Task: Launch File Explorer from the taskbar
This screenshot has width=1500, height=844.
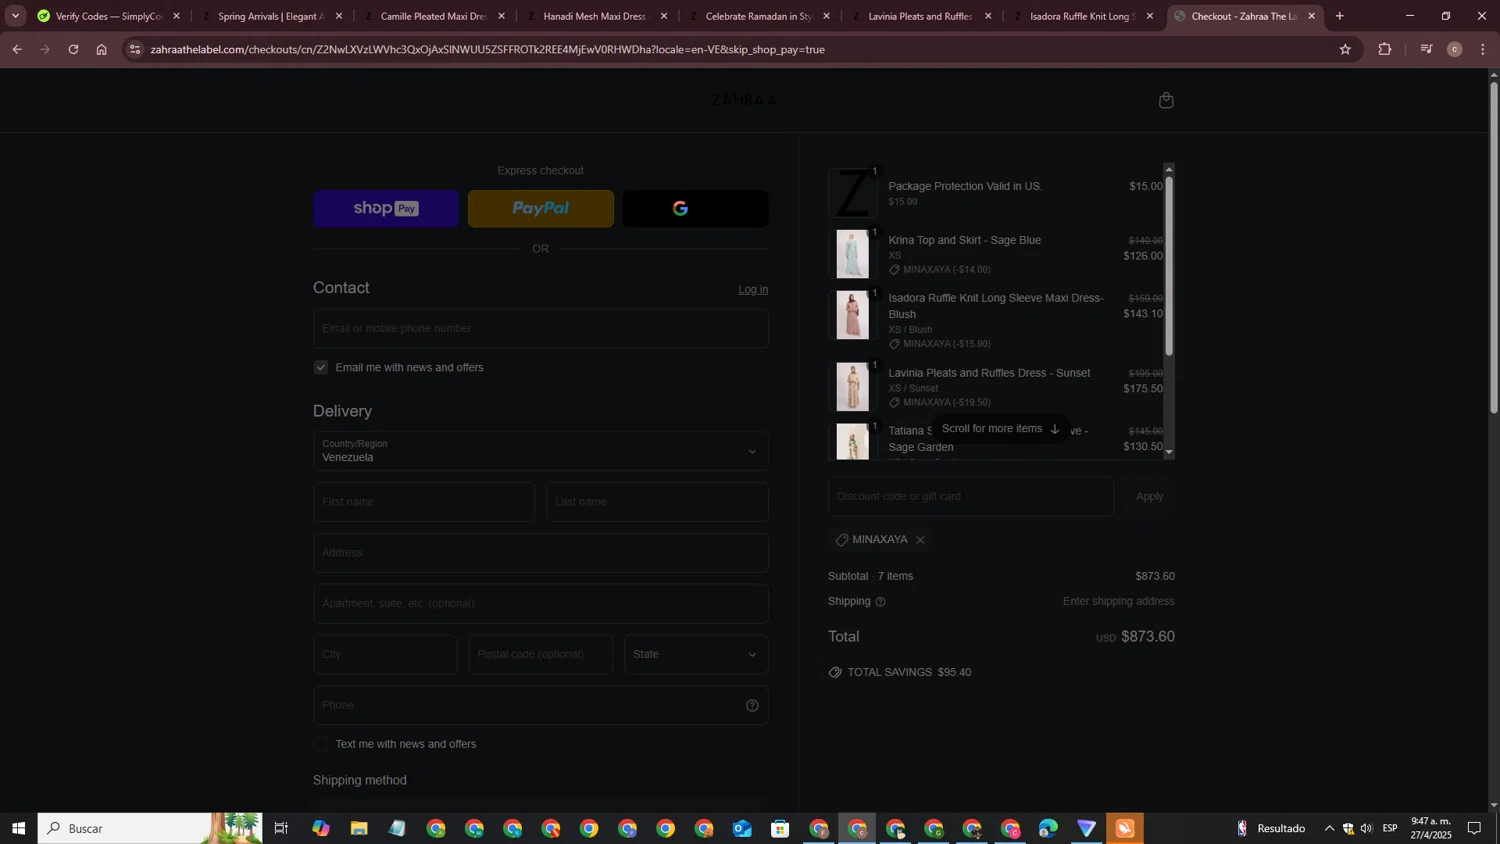Action: pos(359,828)
